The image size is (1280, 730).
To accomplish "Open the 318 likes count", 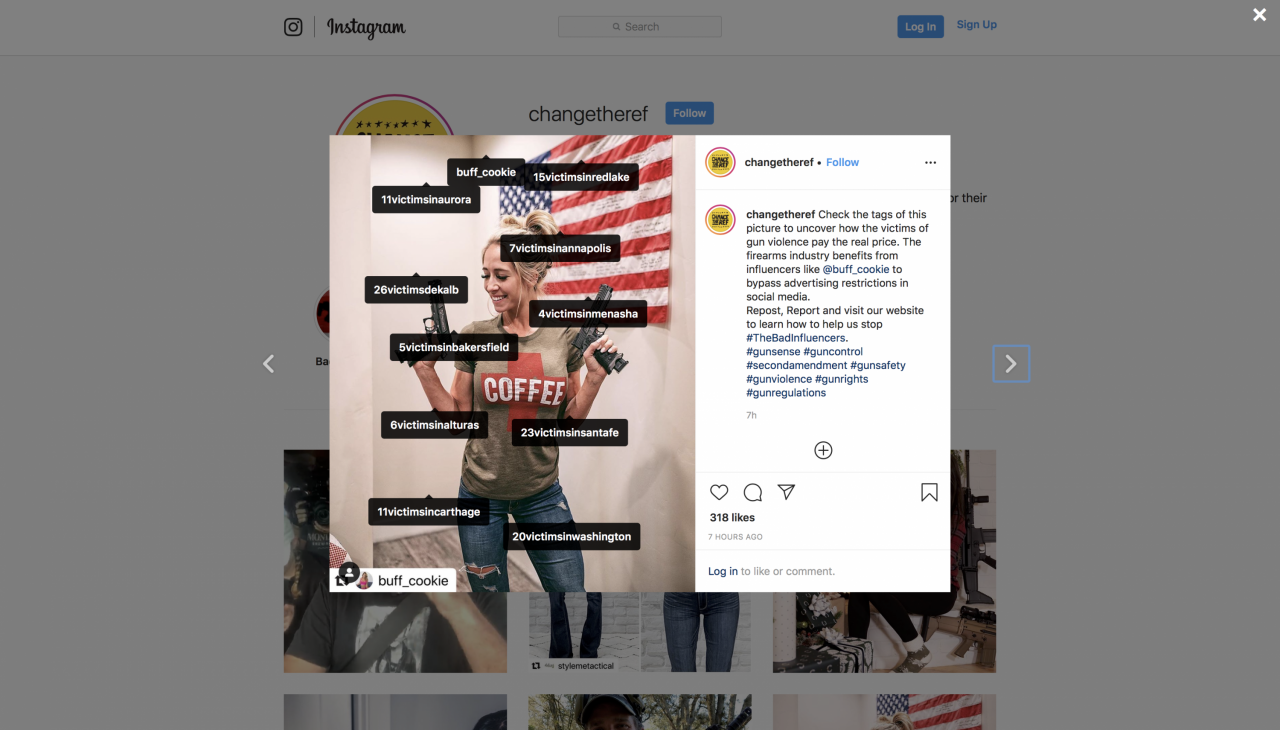I will click(x=732, y=518).
